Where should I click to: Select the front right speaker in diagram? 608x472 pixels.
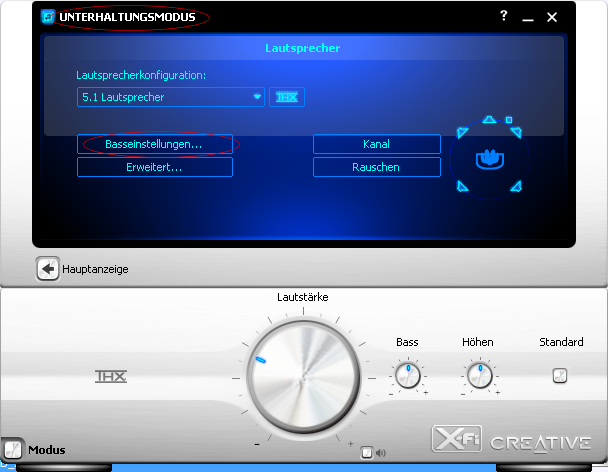pyautogui.click(x=516, y=132)
